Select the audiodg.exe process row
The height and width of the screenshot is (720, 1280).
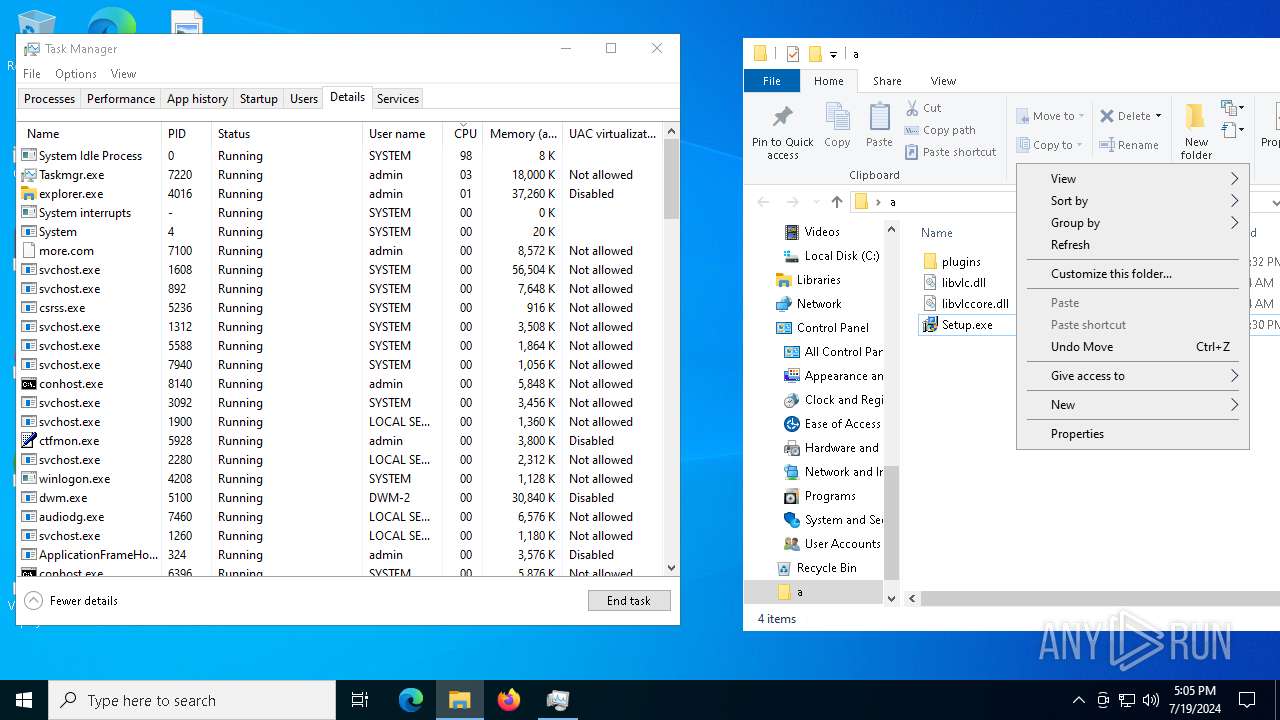(x=340, y=517)
